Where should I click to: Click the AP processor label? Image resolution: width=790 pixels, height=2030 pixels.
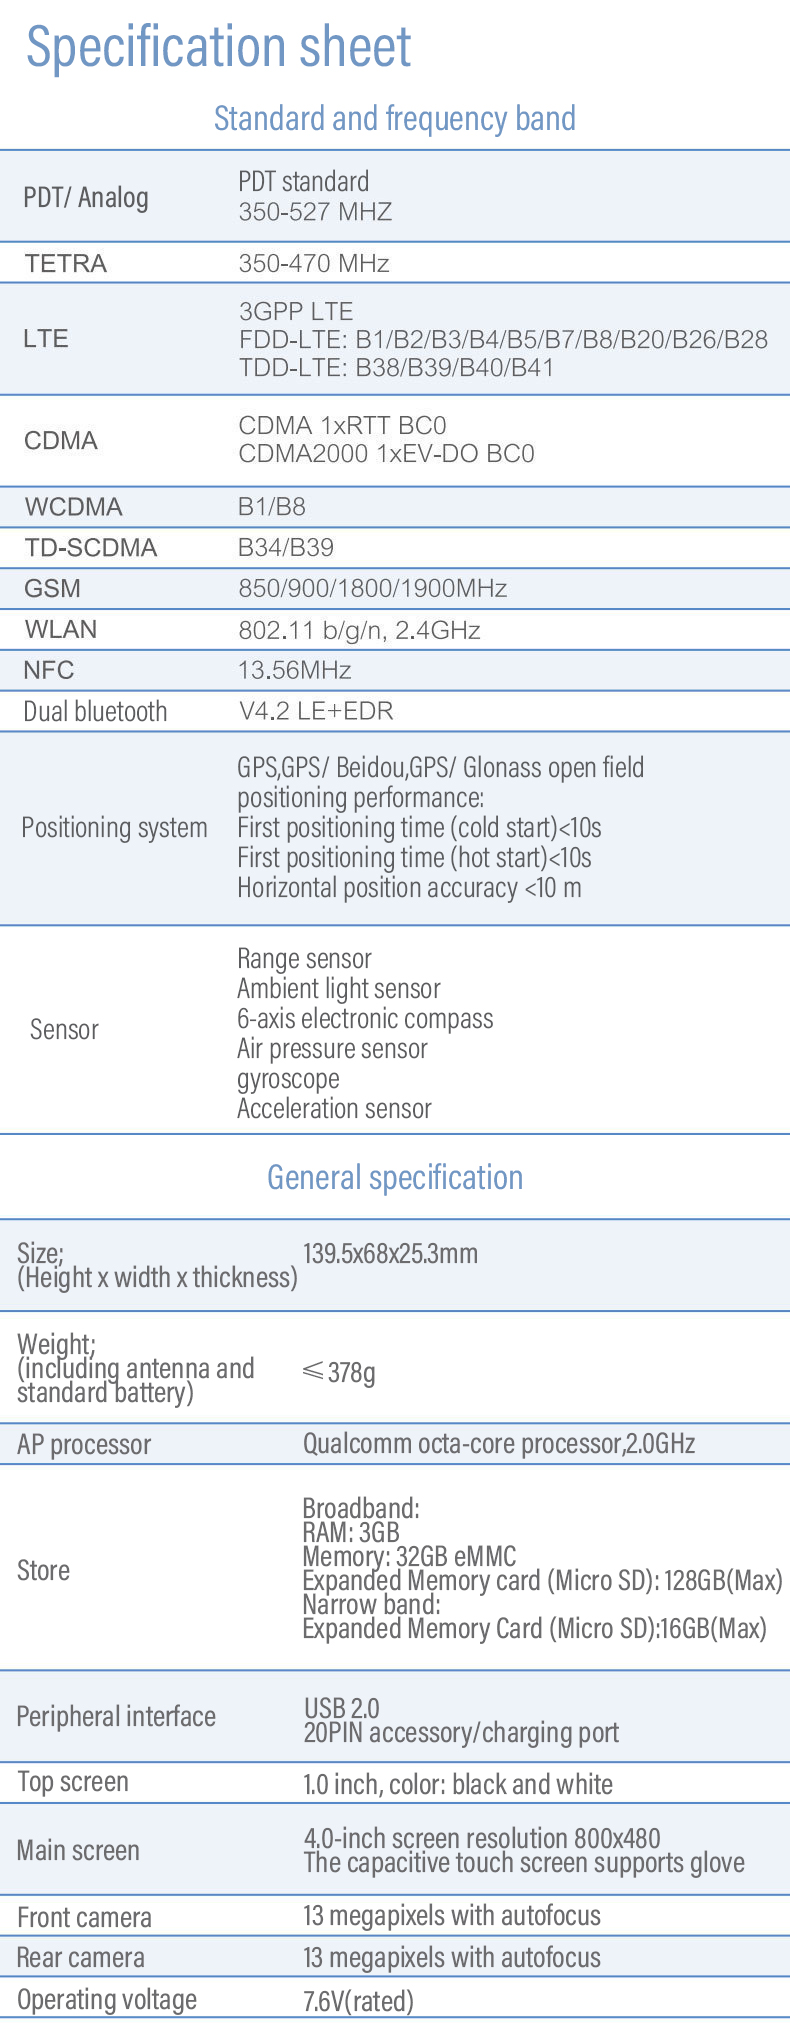click(x=84, y=1444)
